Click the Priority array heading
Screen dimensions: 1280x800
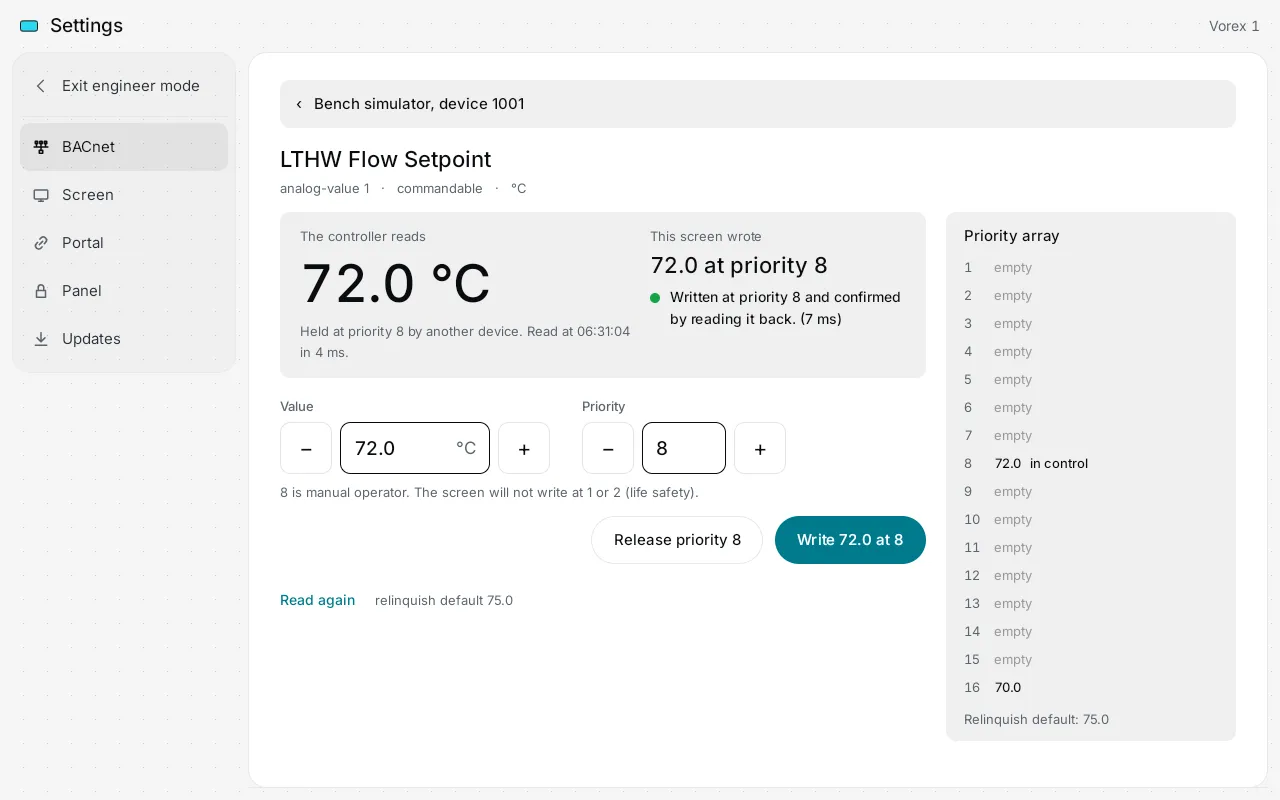point(1011,236)
